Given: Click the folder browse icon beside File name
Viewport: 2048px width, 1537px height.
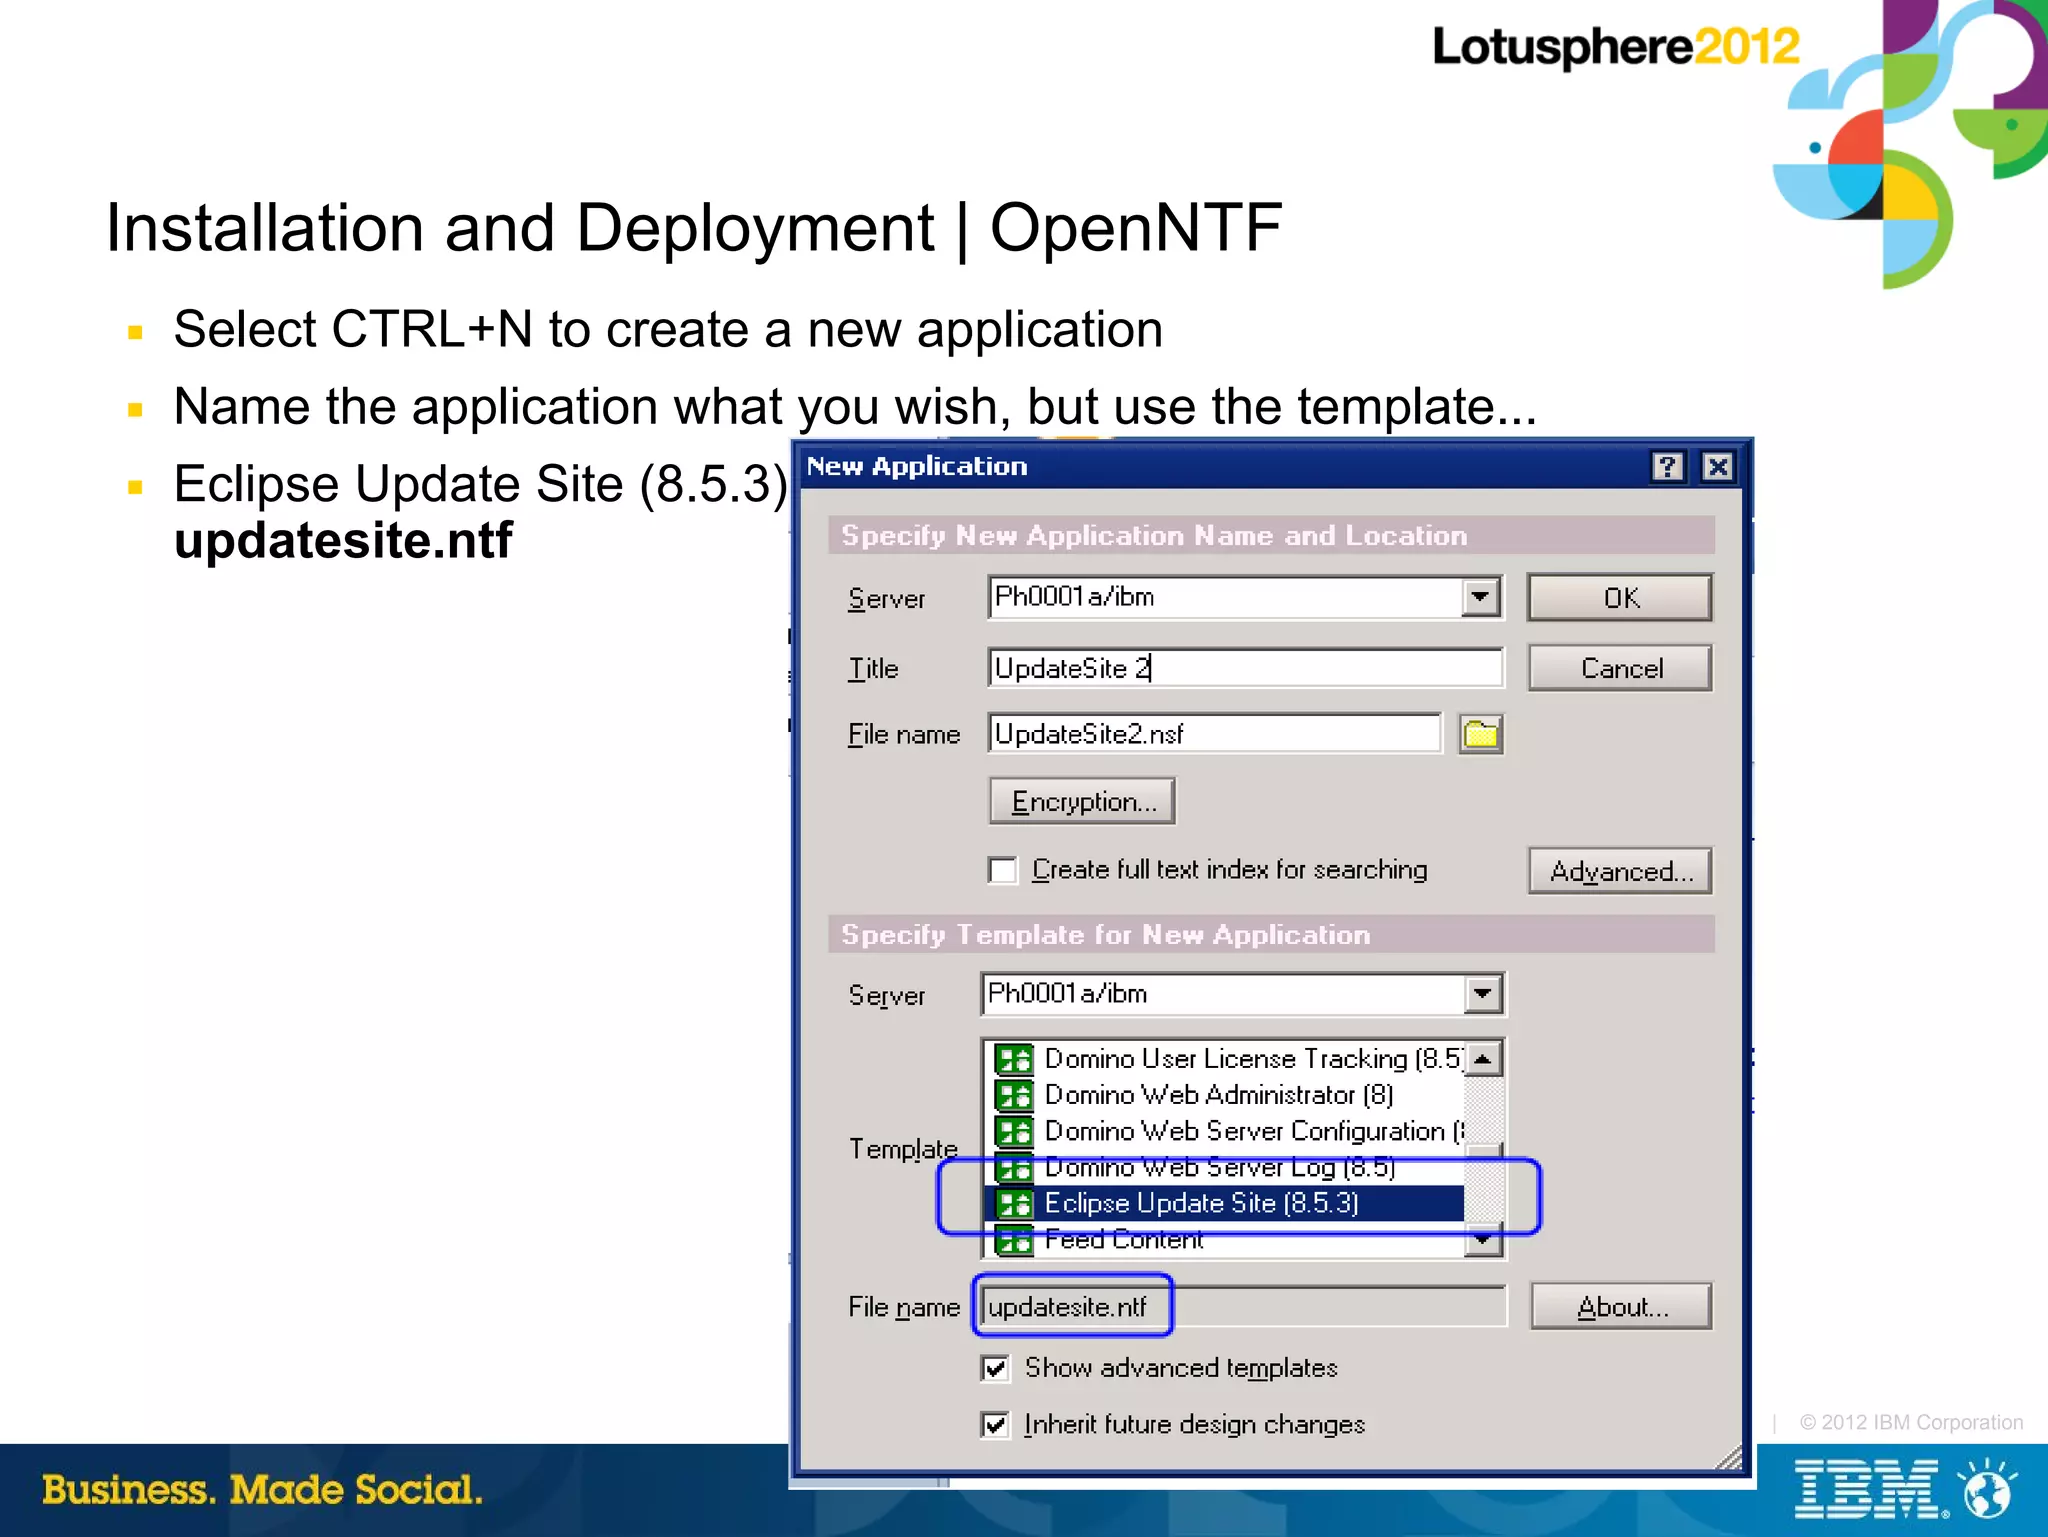Looking at the screenshot, I should (1480, 734).
